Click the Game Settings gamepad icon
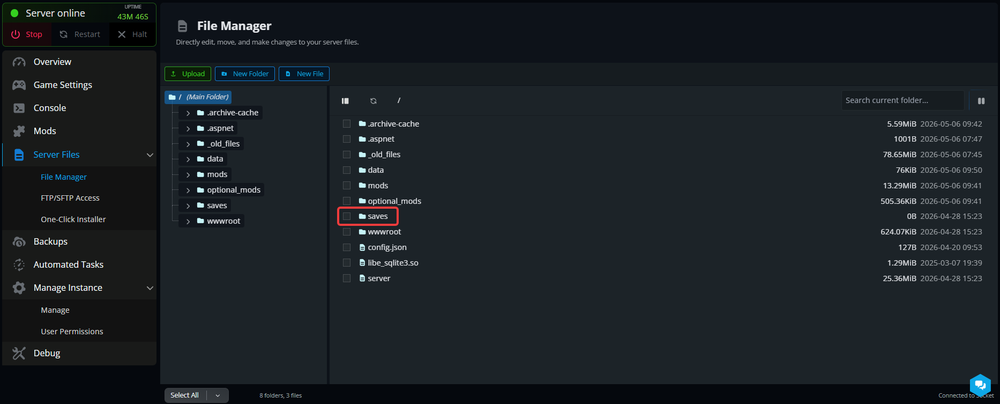This screenshot has height=404, width=1000. (x=19, y=85)
